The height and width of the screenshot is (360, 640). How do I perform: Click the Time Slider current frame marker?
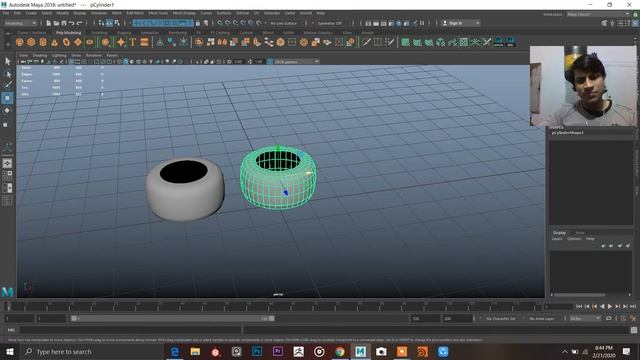pyautogui.click(x=8, y=306)
